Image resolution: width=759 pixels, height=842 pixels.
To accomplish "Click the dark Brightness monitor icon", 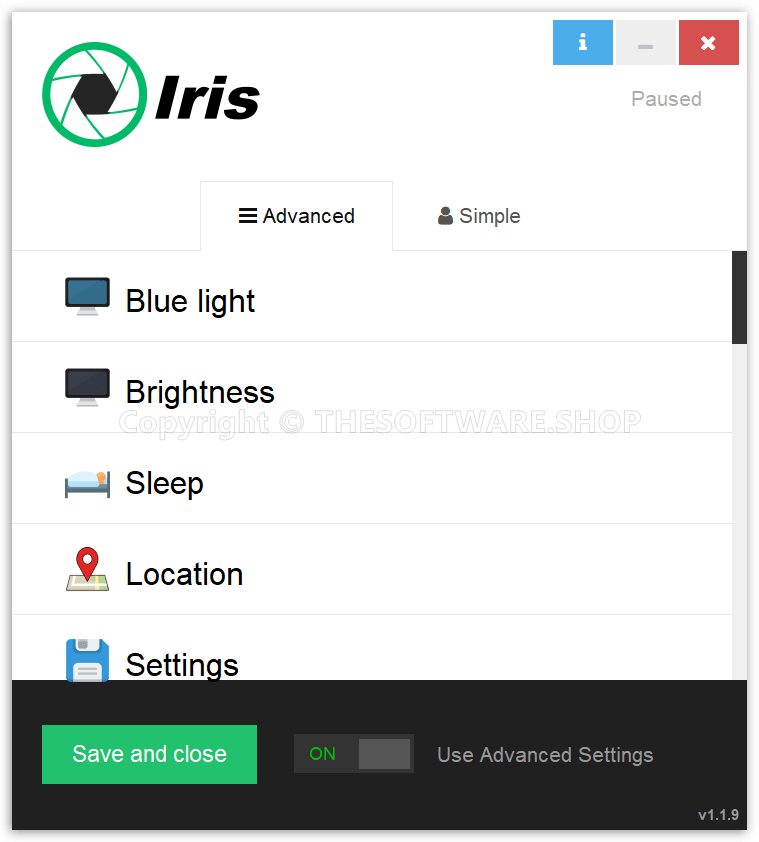I will coord(87,387).
